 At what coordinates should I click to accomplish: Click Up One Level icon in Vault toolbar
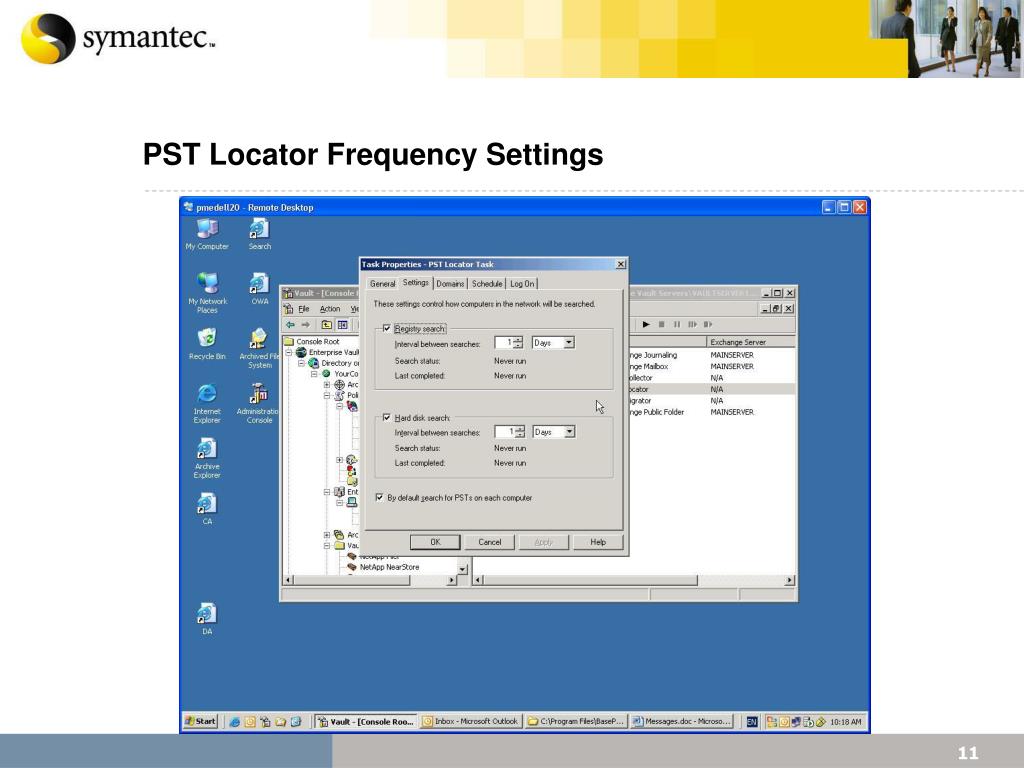(x=327, y=325)
